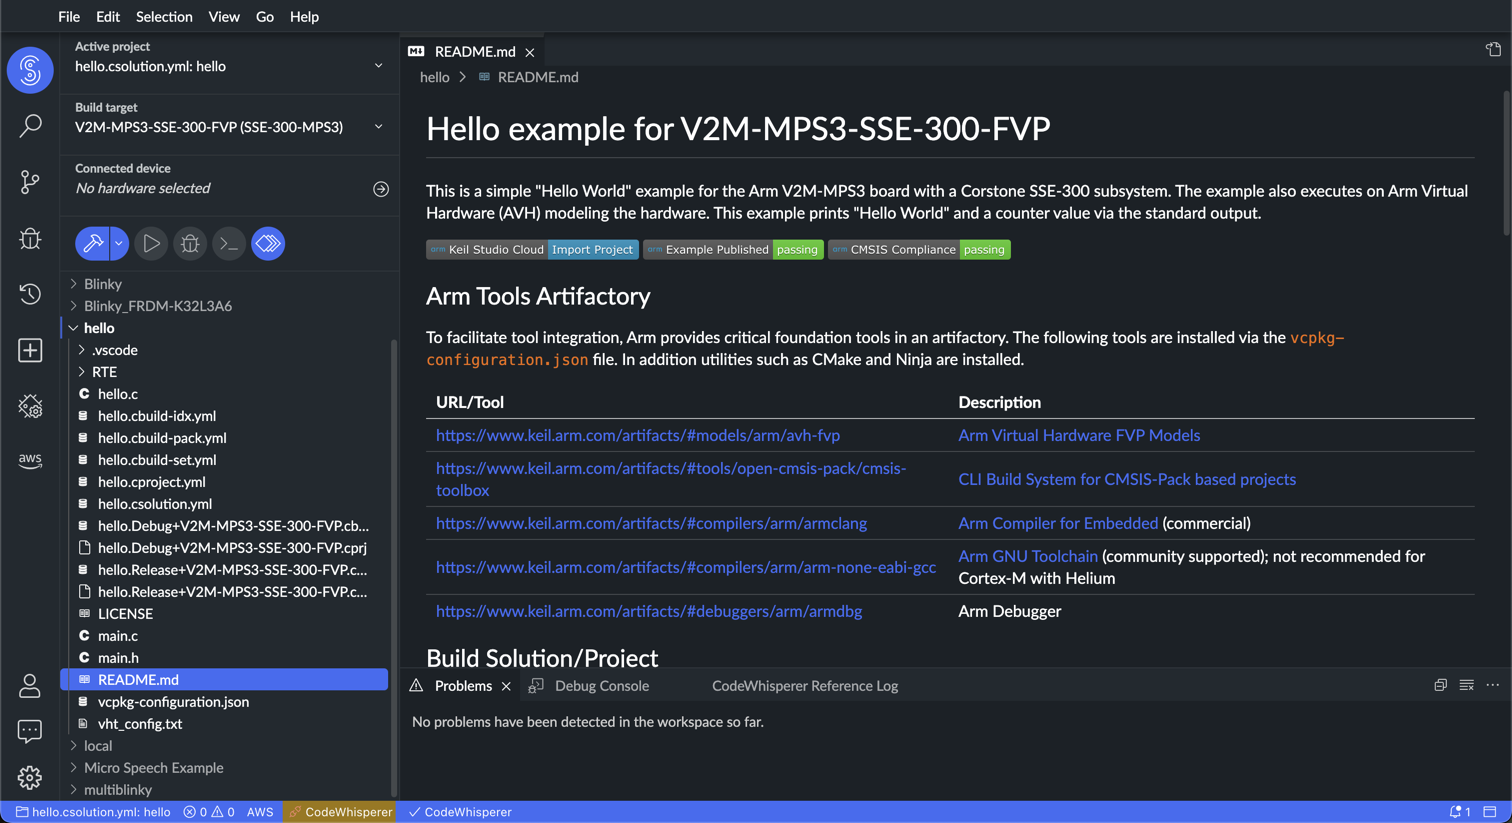The image size is (1512, 823).
Task: Close the Problems tab
Action: [506, 686]
